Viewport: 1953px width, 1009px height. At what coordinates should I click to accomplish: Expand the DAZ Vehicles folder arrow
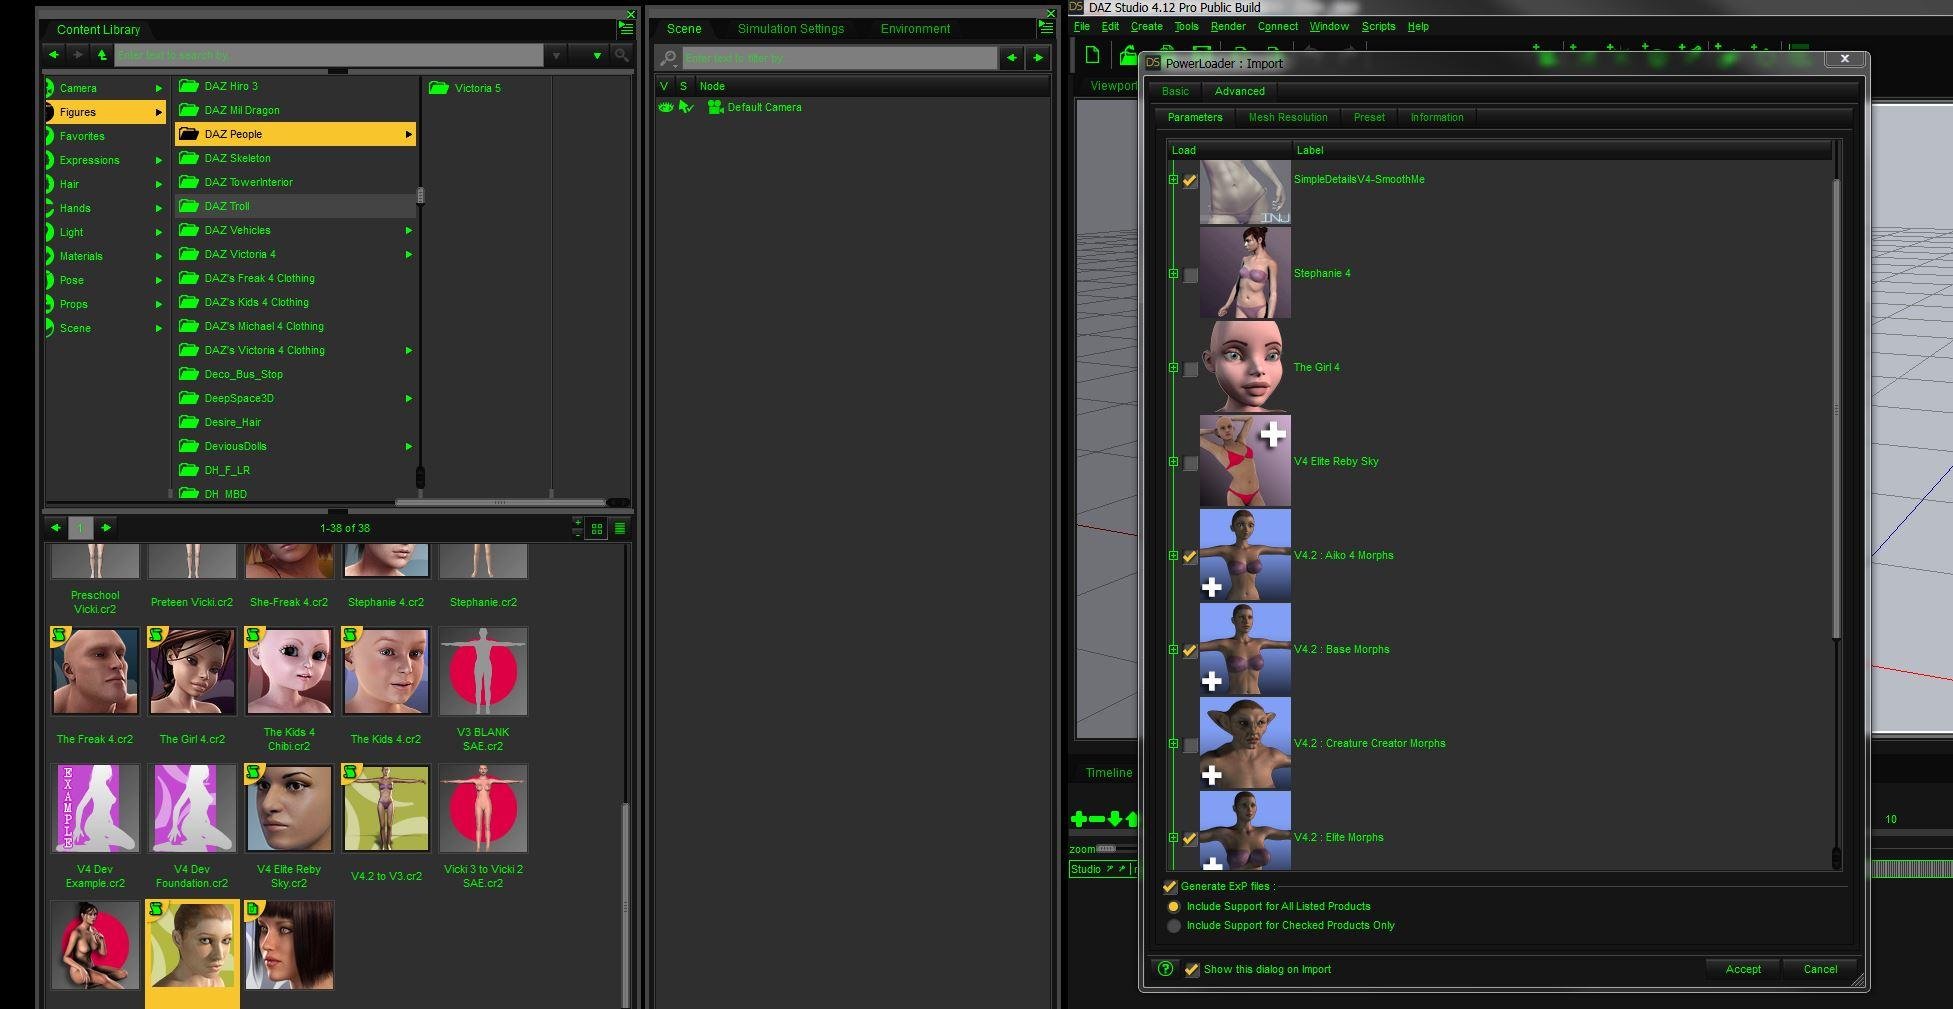[x=408, y=230]
